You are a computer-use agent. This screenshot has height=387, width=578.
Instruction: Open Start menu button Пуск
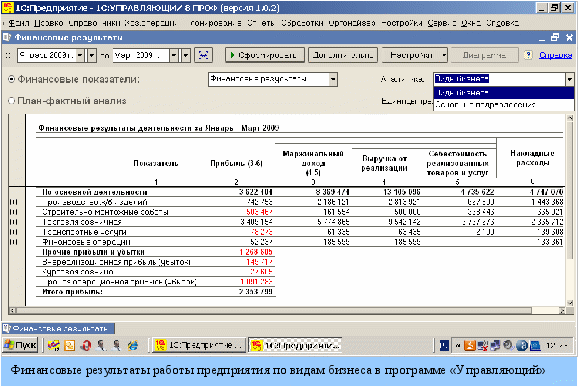tap(20, 345)
